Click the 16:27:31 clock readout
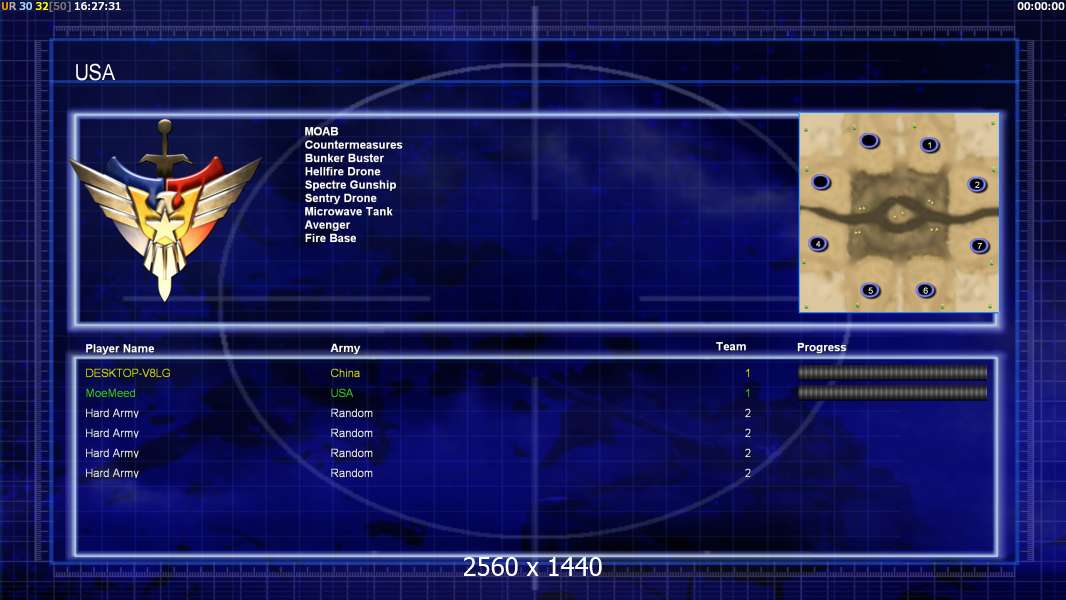Screen dimensions: 1066x600 97,6
